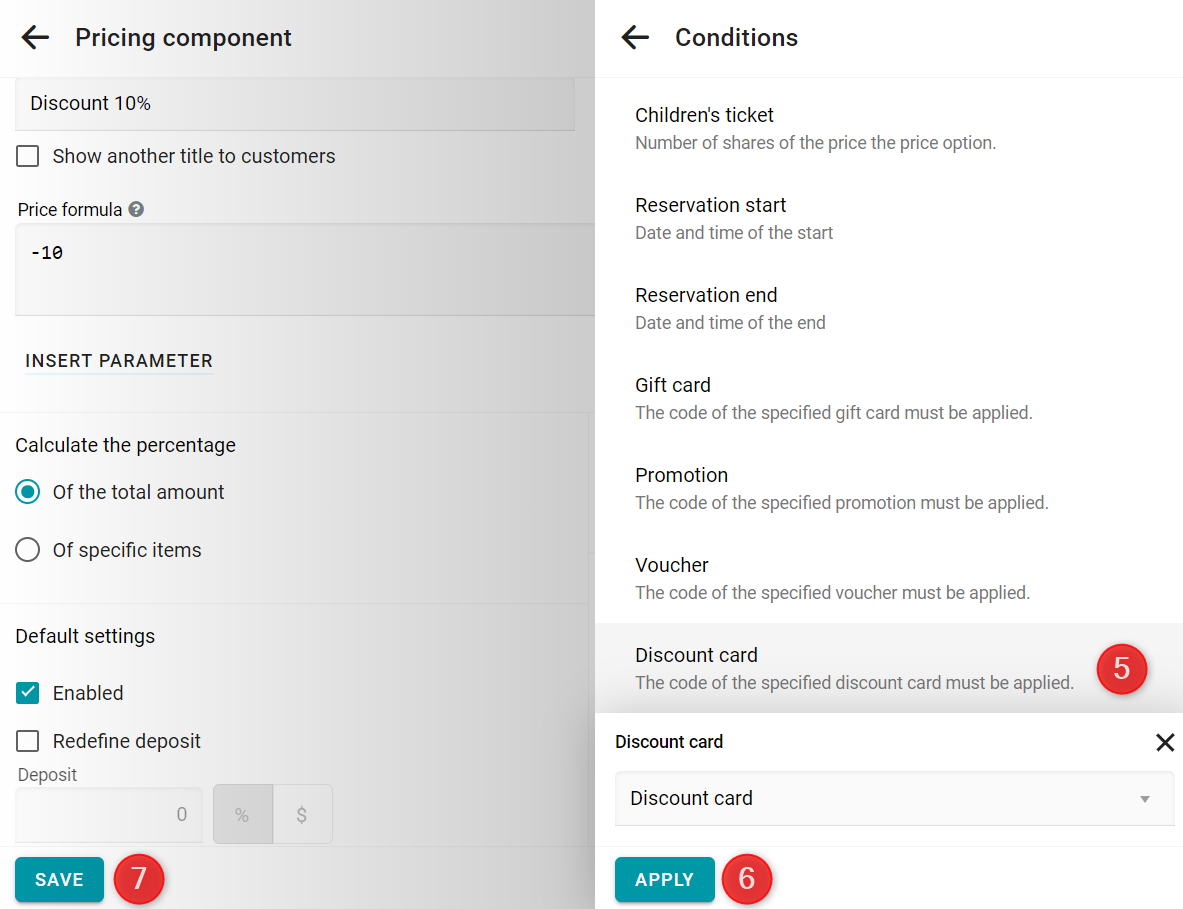Go back from Pricing component page

35,37
